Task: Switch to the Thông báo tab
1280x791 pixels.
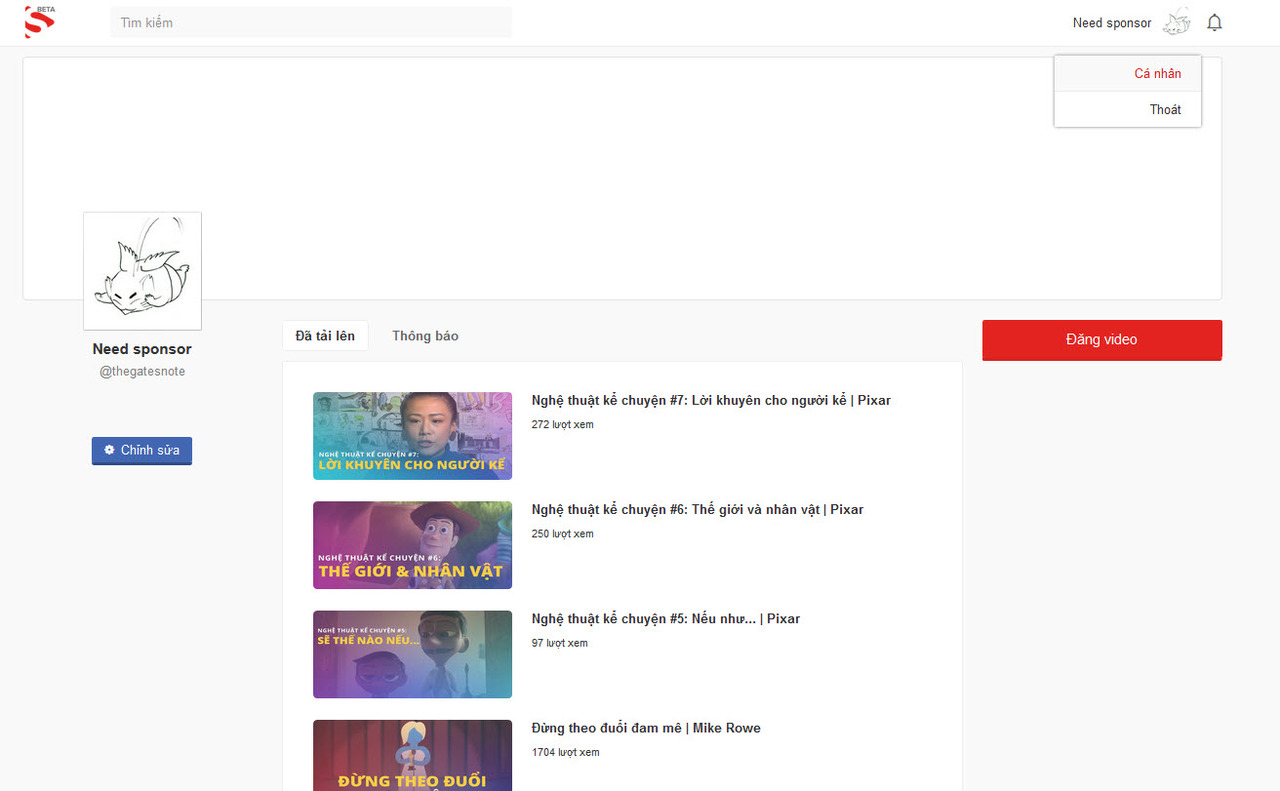Action: coord(425,336)
